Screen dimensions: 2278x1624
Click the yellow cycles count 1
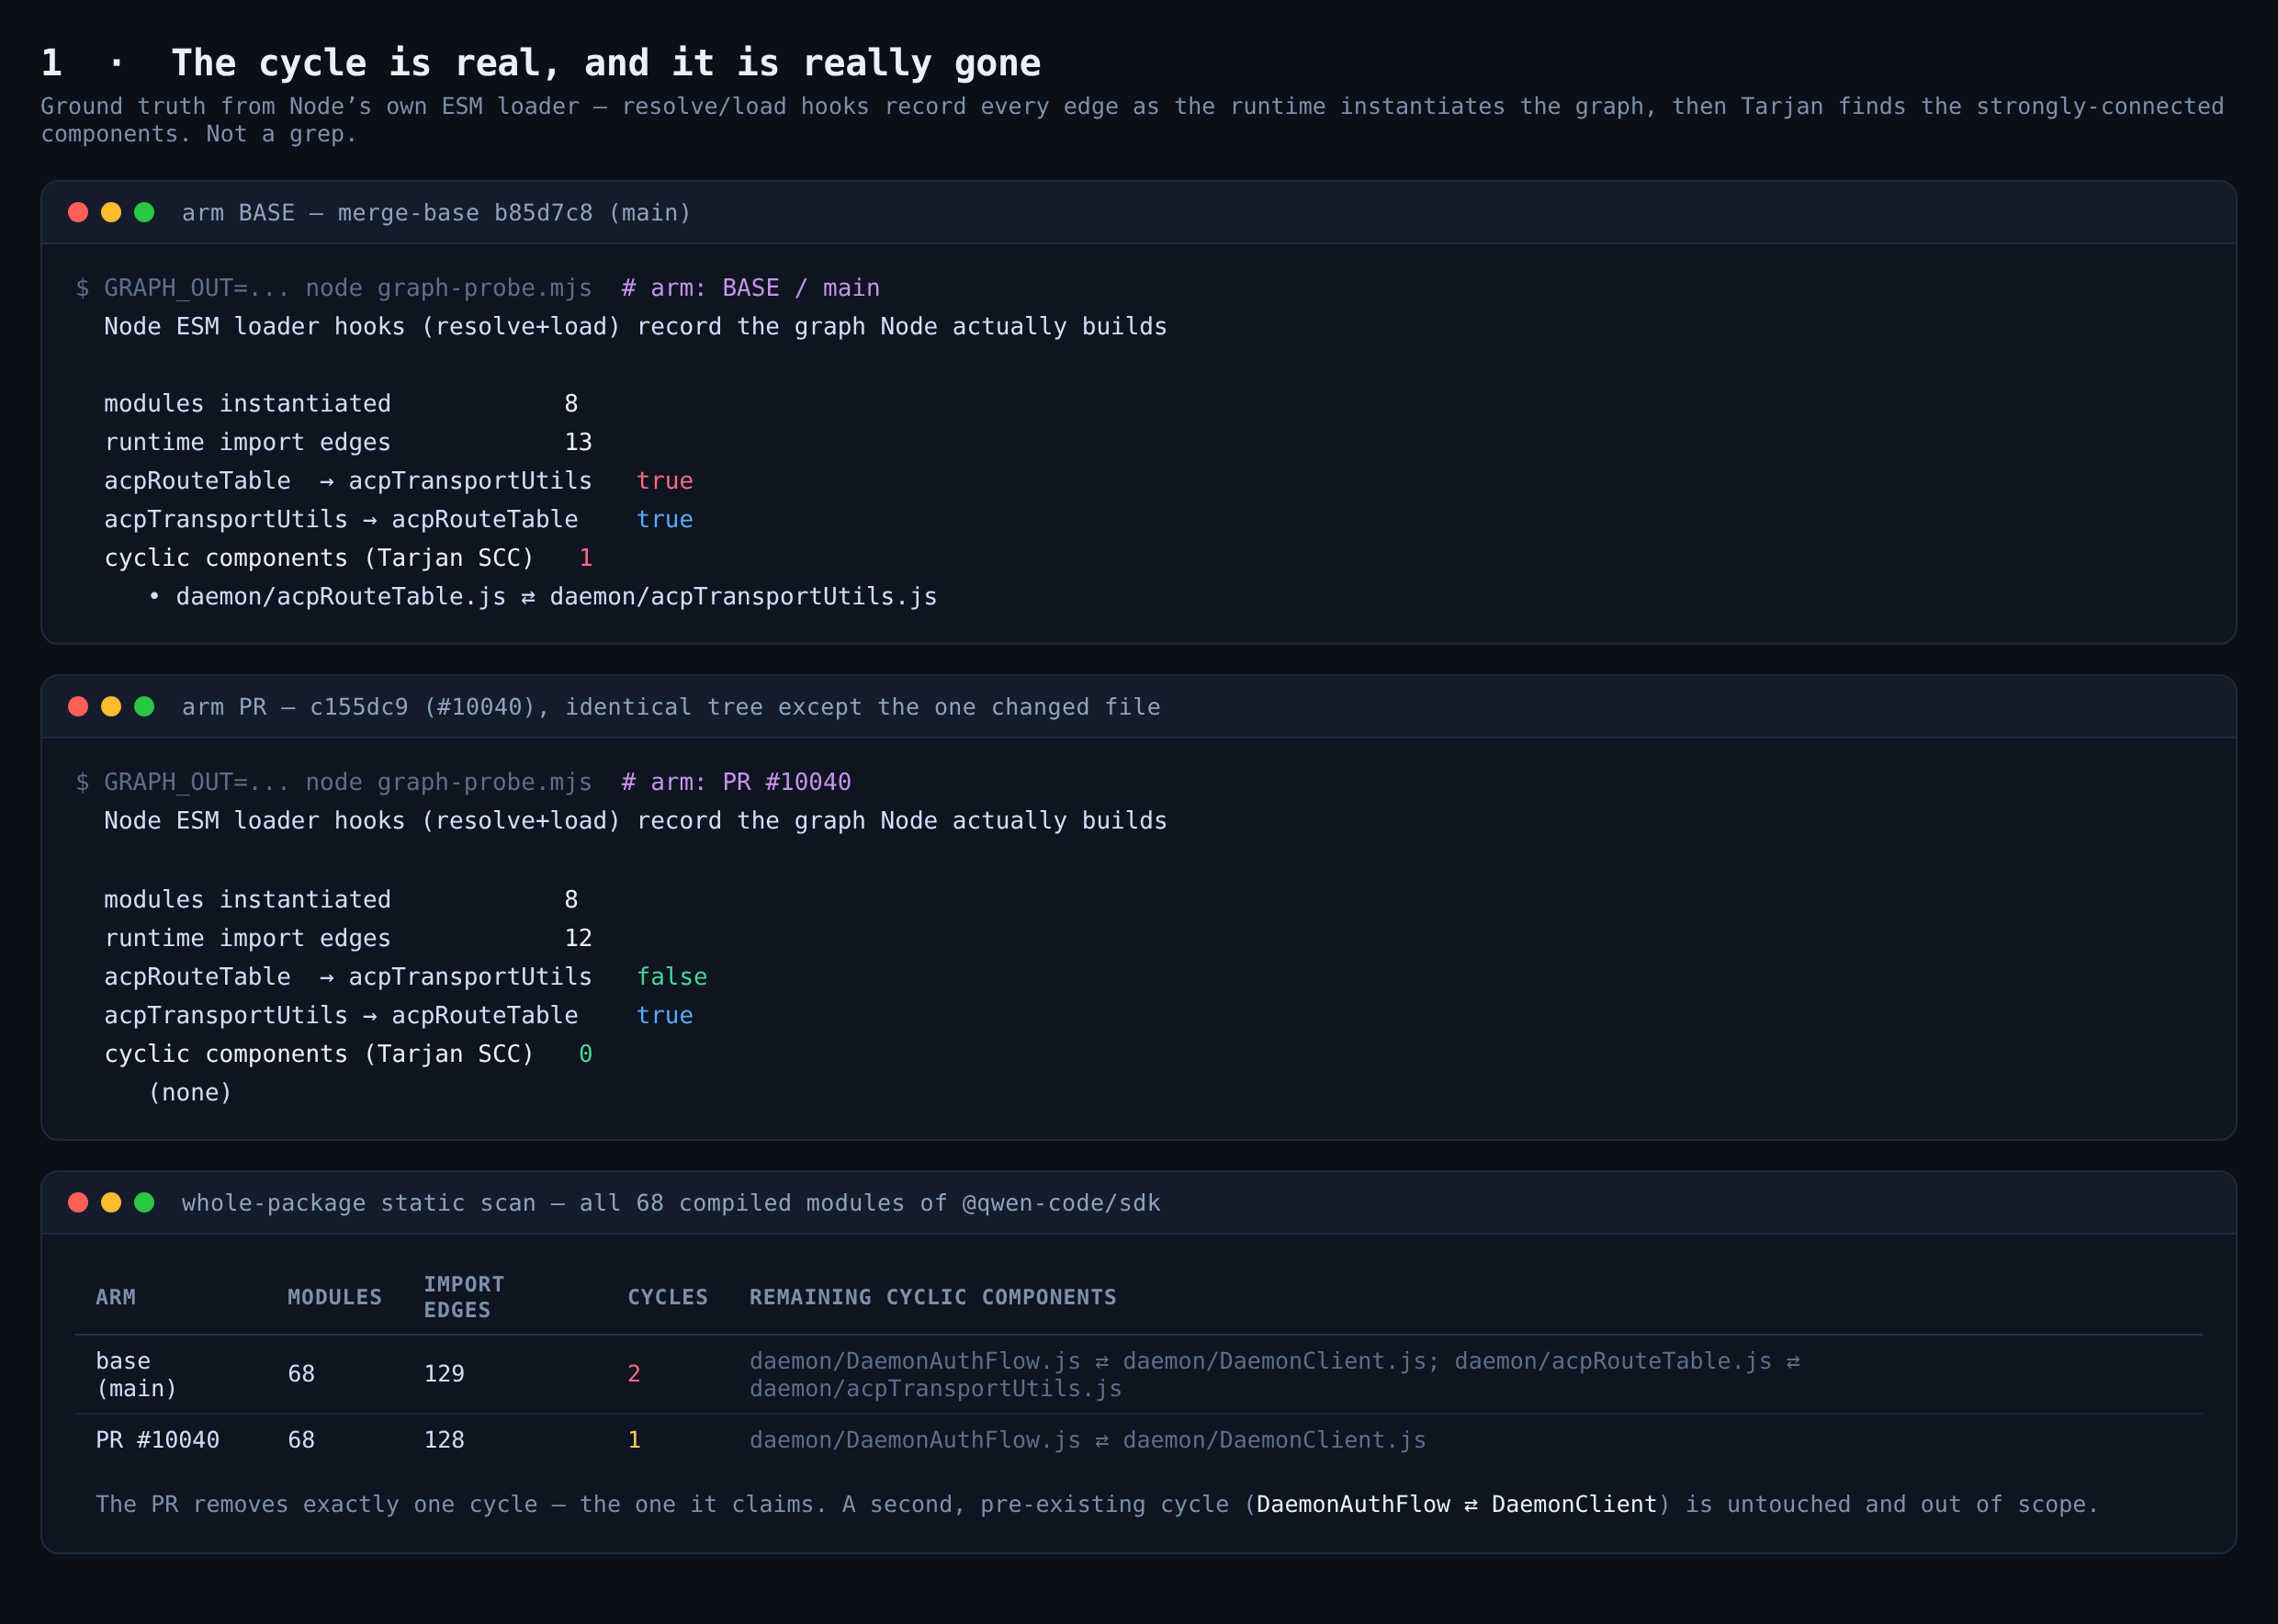click(x=634, y=1440)
